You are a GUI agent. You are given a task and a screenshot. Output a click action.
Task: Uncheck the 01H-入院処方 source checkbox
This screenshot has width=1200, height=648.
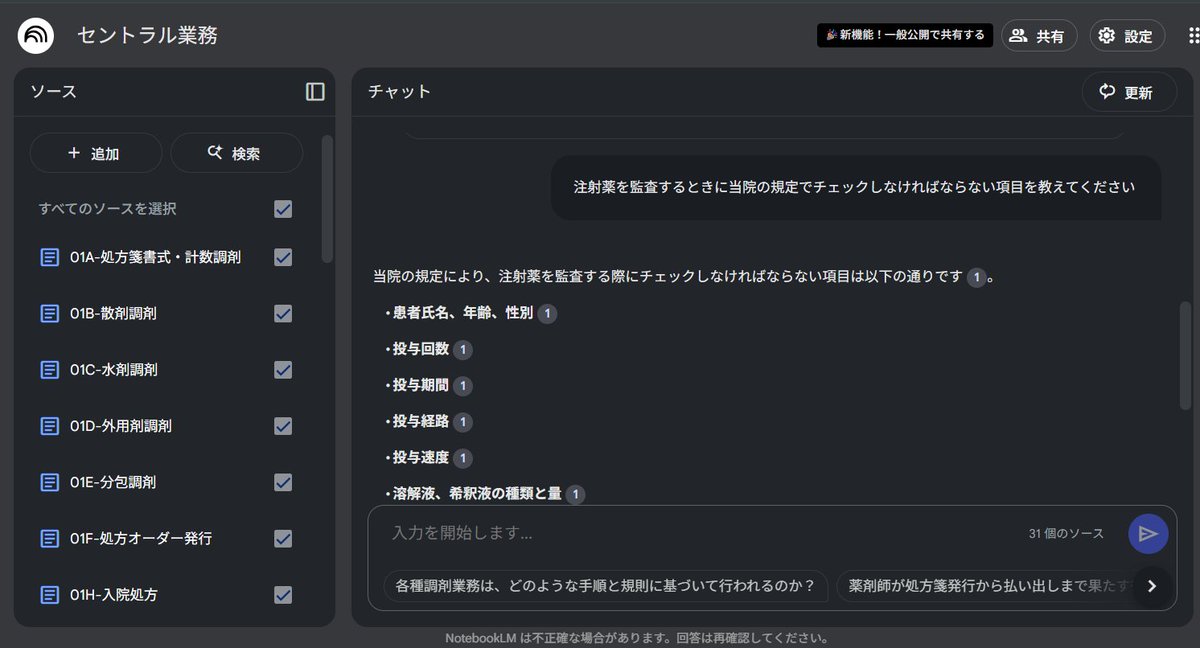[x=283, y=594]
